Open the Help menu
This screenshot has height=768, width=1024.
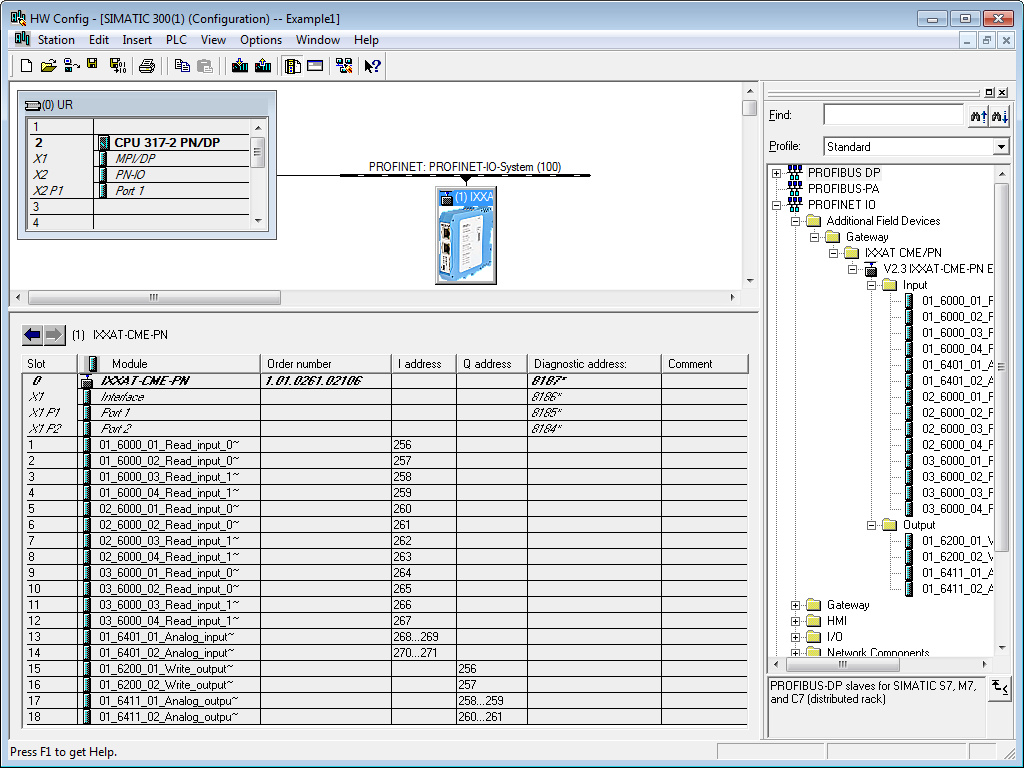(366, 40)
